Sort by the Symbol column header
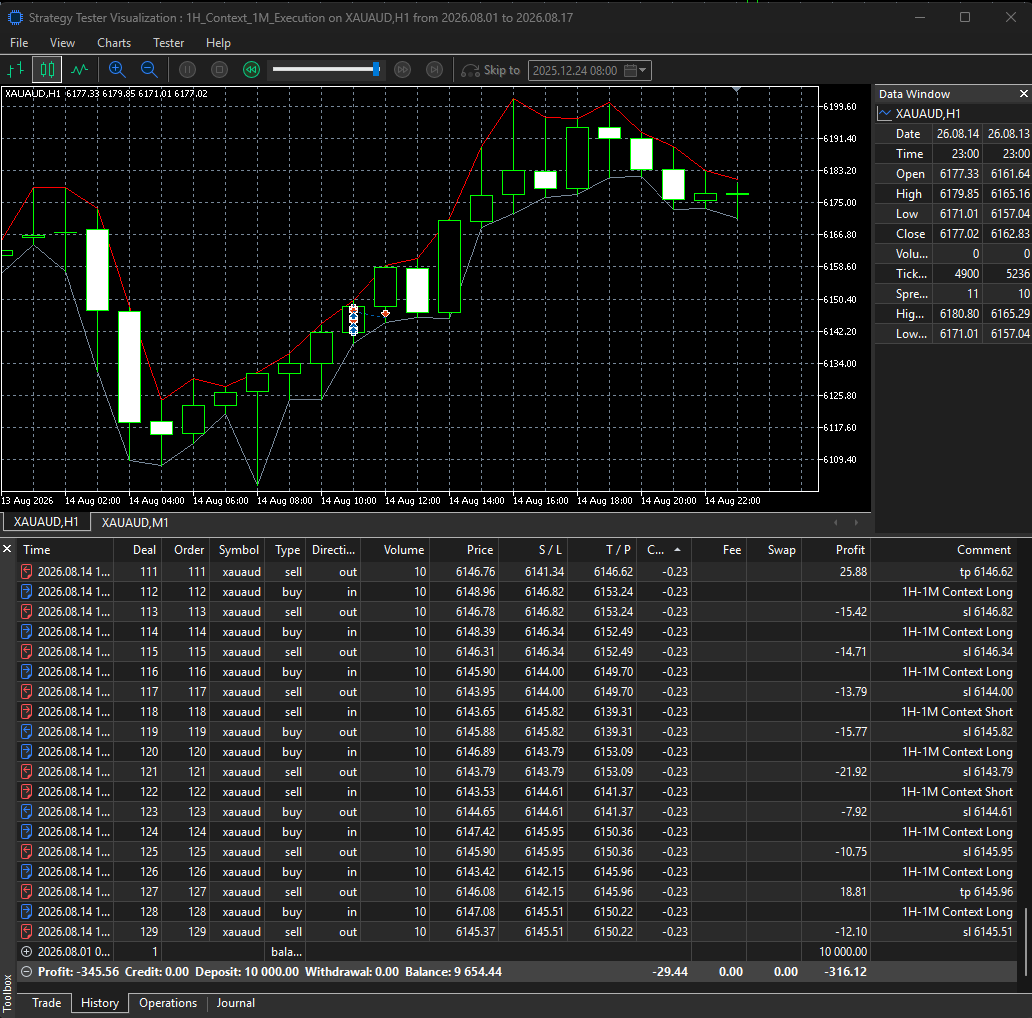Screen dimensions: 1032x1018 238,550
